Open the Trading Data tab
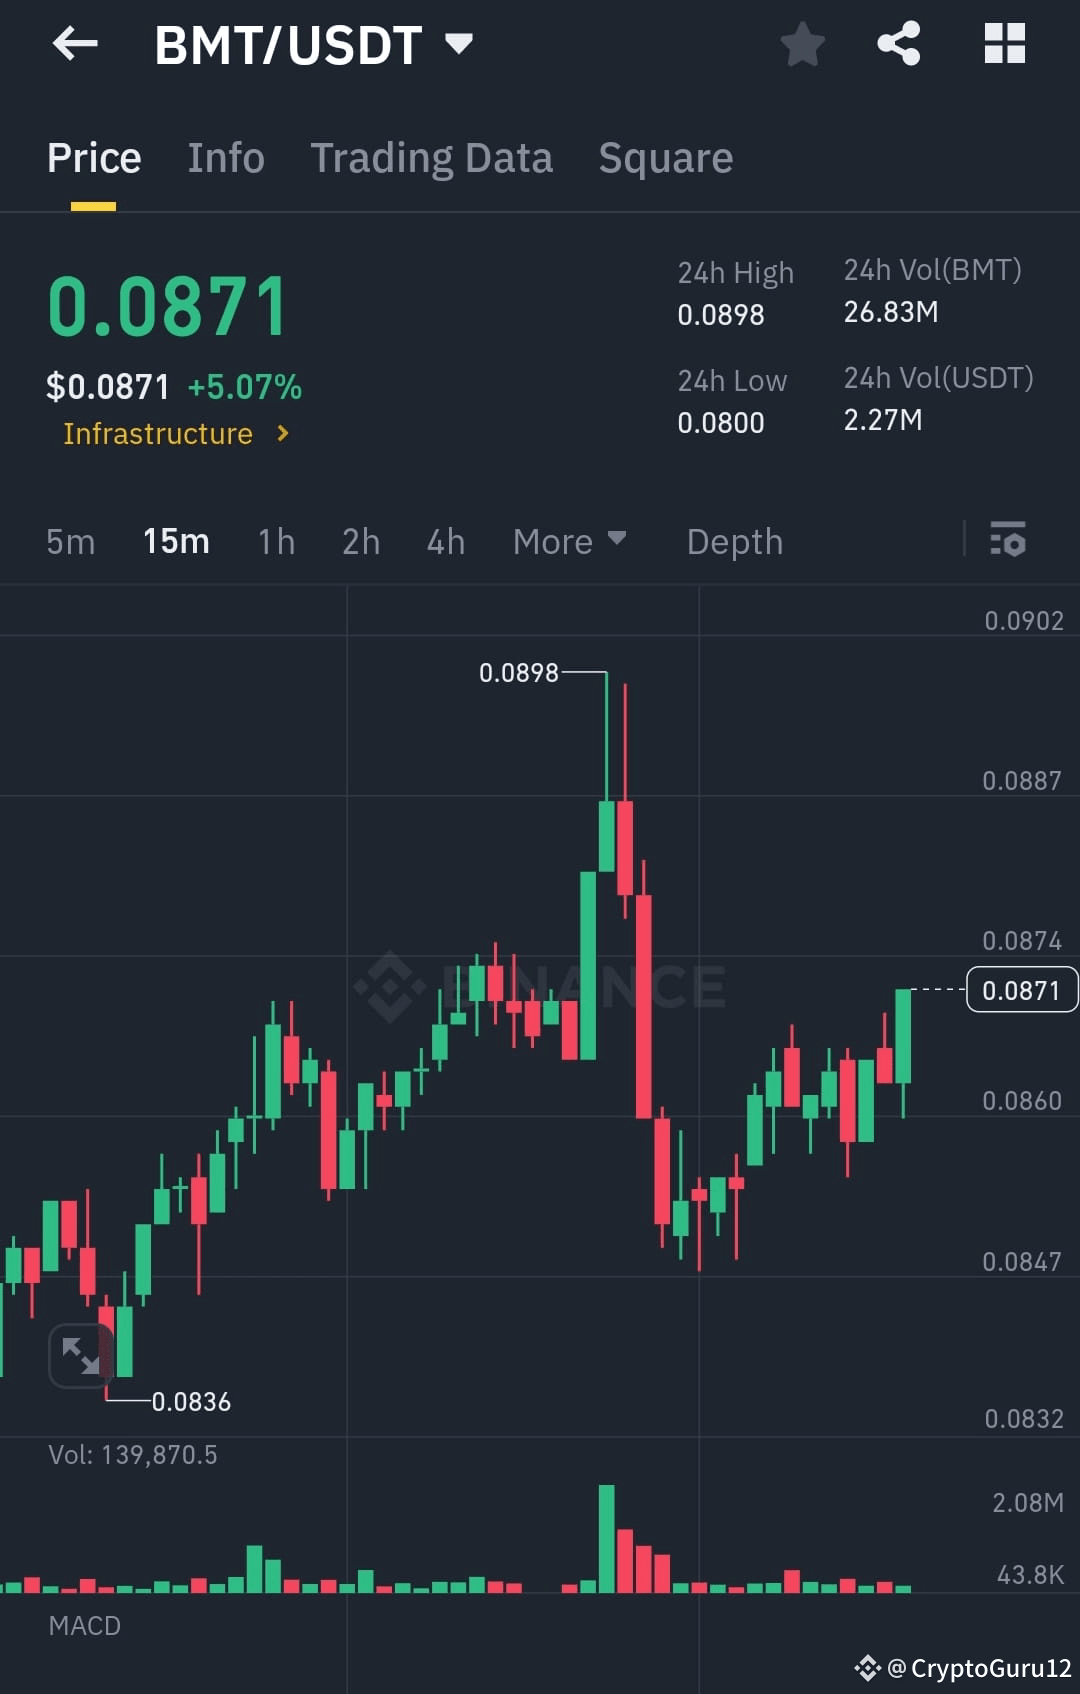This screenshot has width=1080, height=1694. [x=432, y=158]
